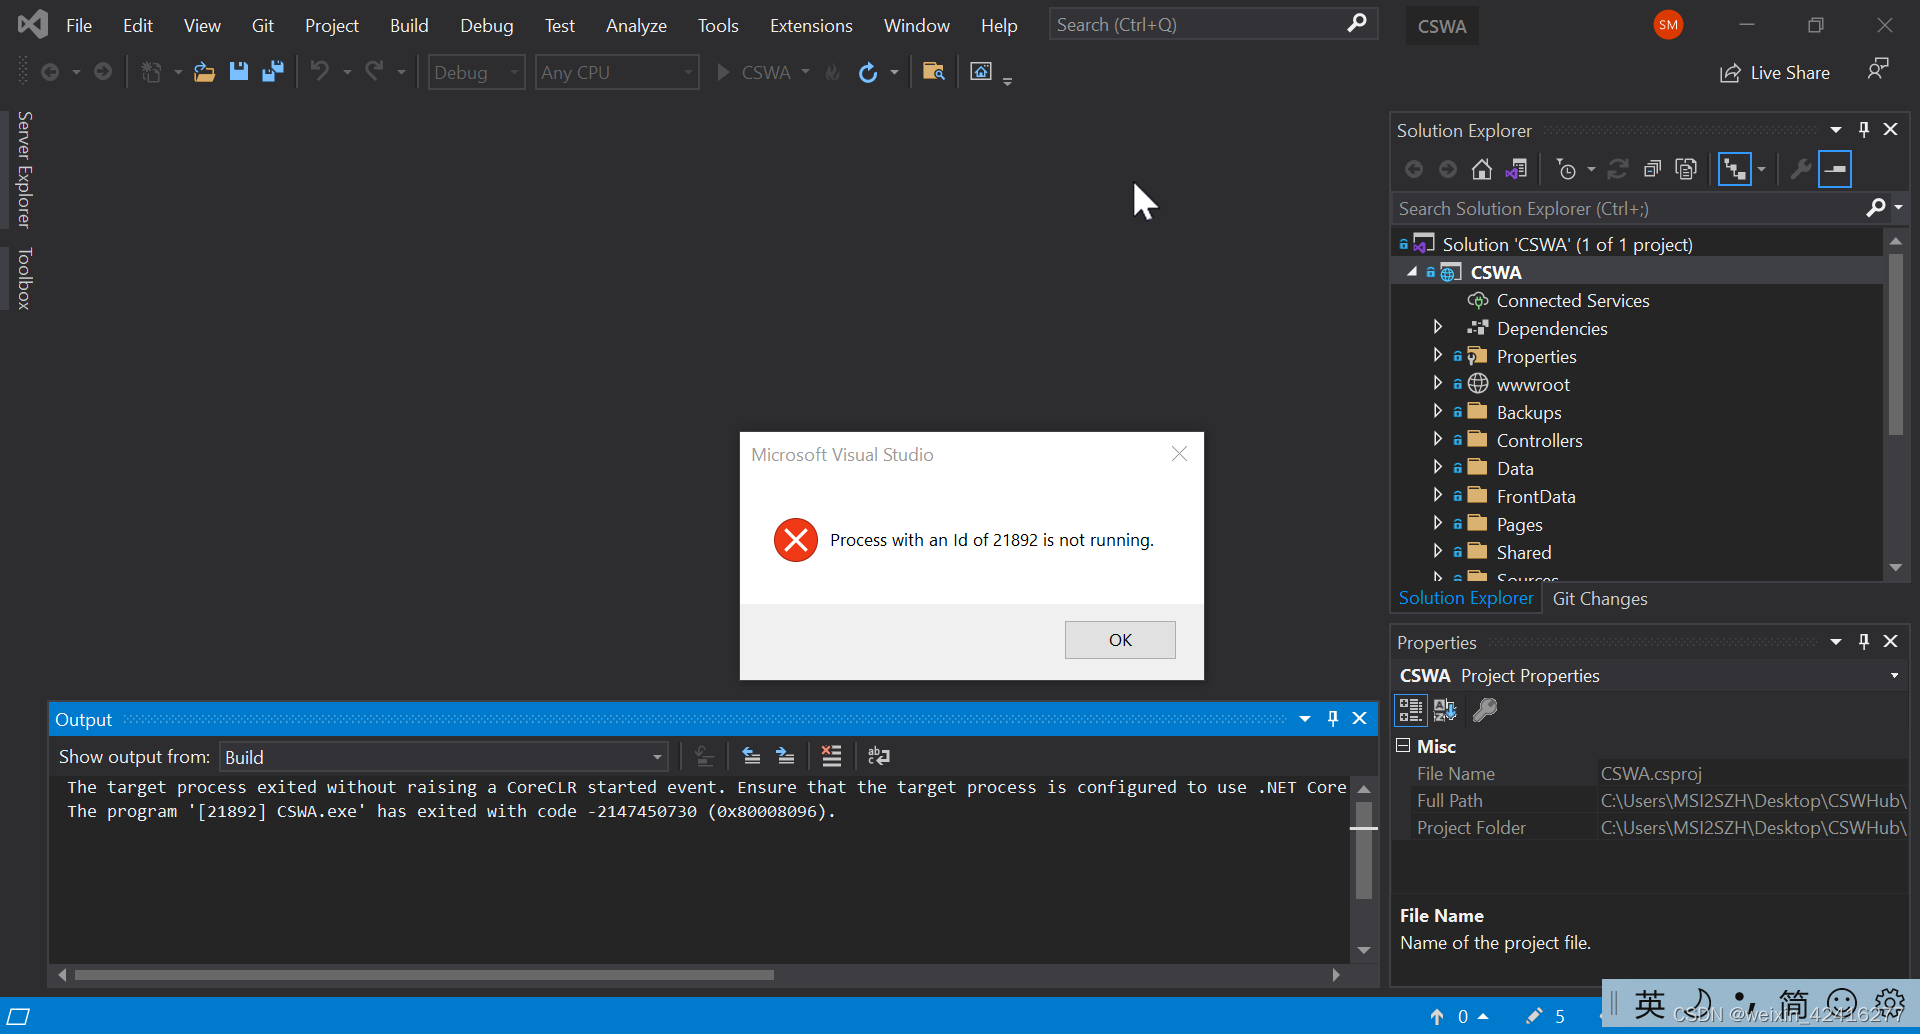Open the 'Show output from' dropdown

[x=655, y=756]
